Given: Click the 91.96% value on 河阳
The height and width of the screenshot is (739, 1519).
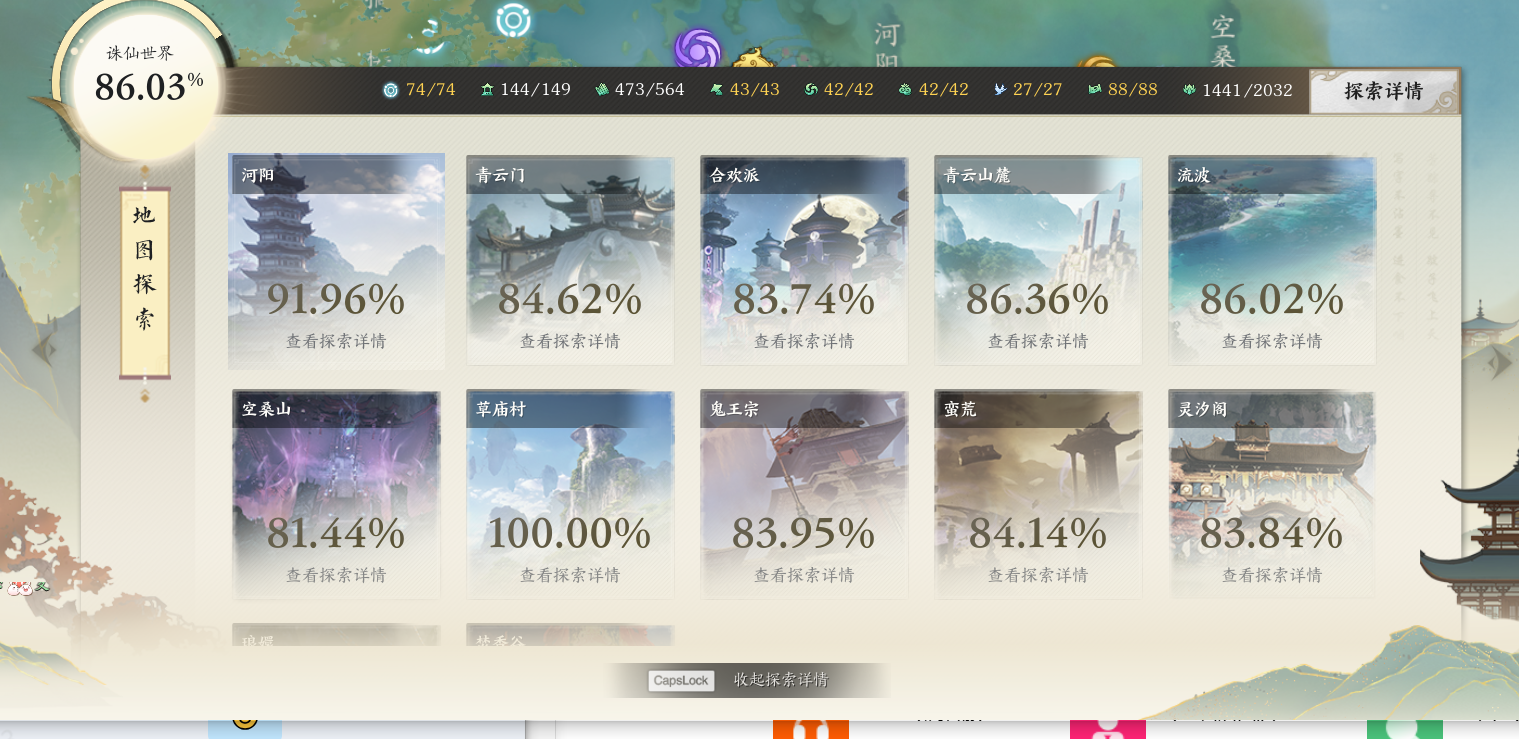Looking at the screenshot, I should click(x=336, y=299).
